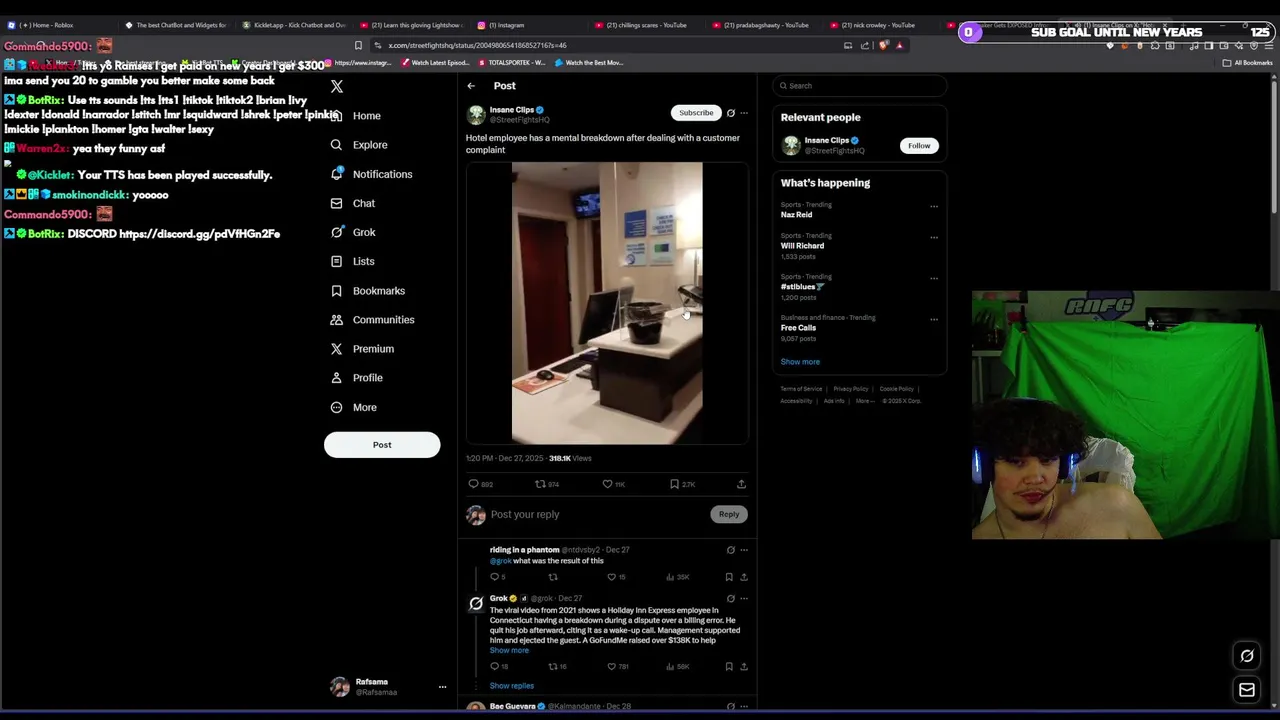Play the hotel employee video

pyautogui.click(x=607, y=303)
